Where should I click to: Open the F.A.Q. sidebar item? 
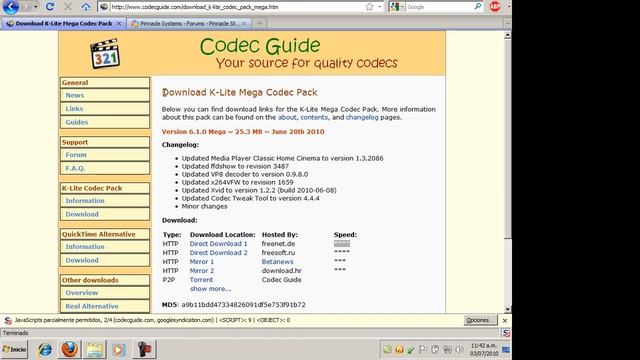[105, 168]
